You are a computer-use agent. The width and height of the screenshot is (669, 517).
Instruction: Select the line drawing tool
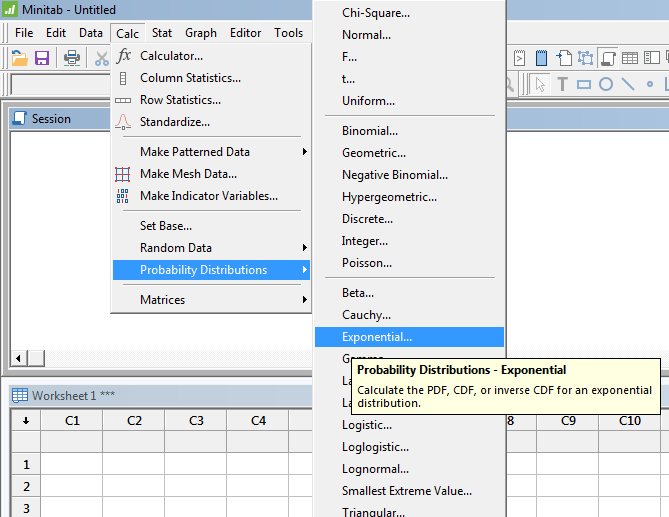coord(628,84)
